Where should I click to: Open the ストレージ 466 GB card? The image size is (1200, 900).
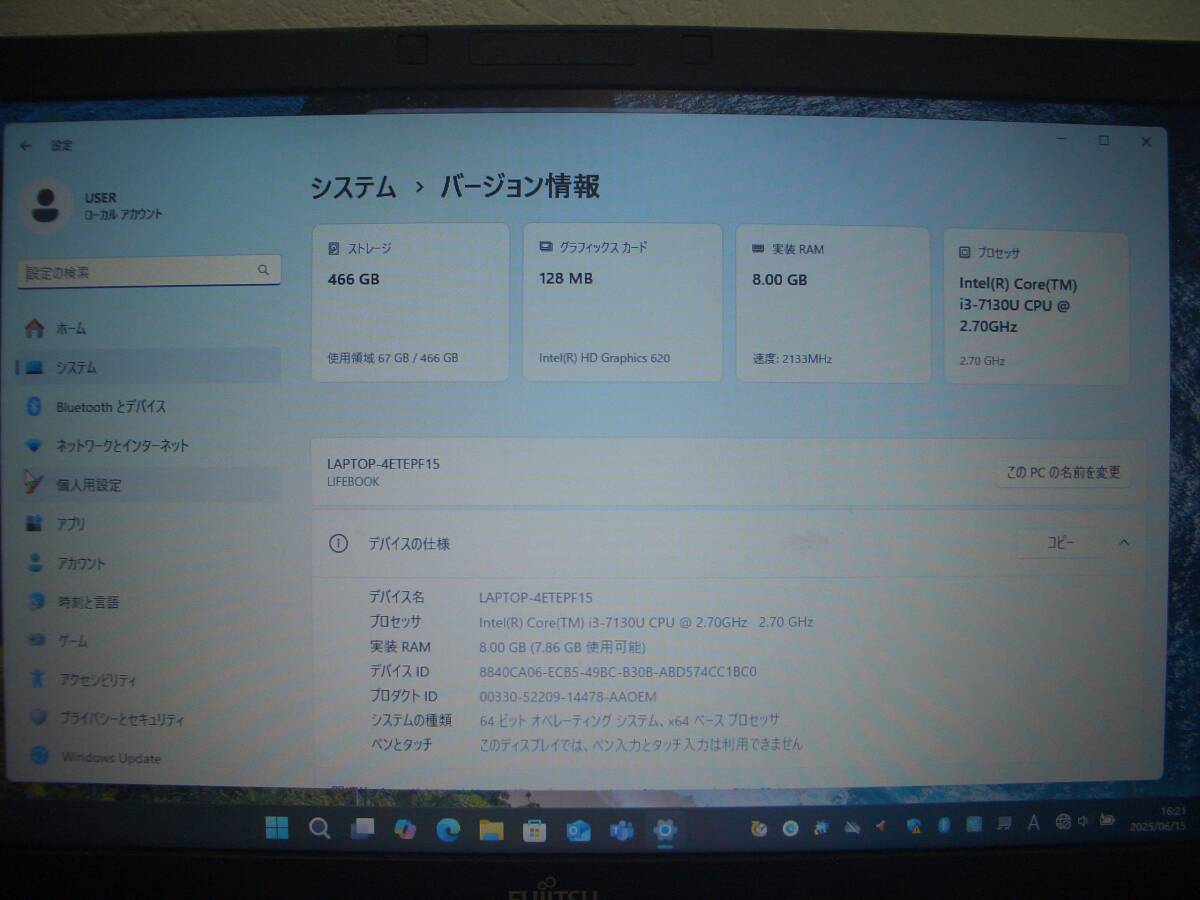[x=410, y=302]
